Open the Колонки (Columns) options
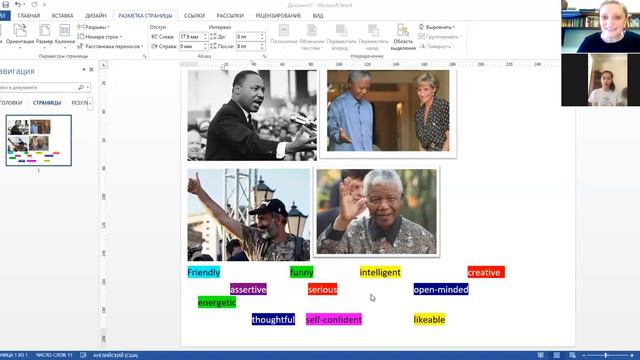Image resolution: width=640 pixels, height=360 pixels. pos(64,36)
